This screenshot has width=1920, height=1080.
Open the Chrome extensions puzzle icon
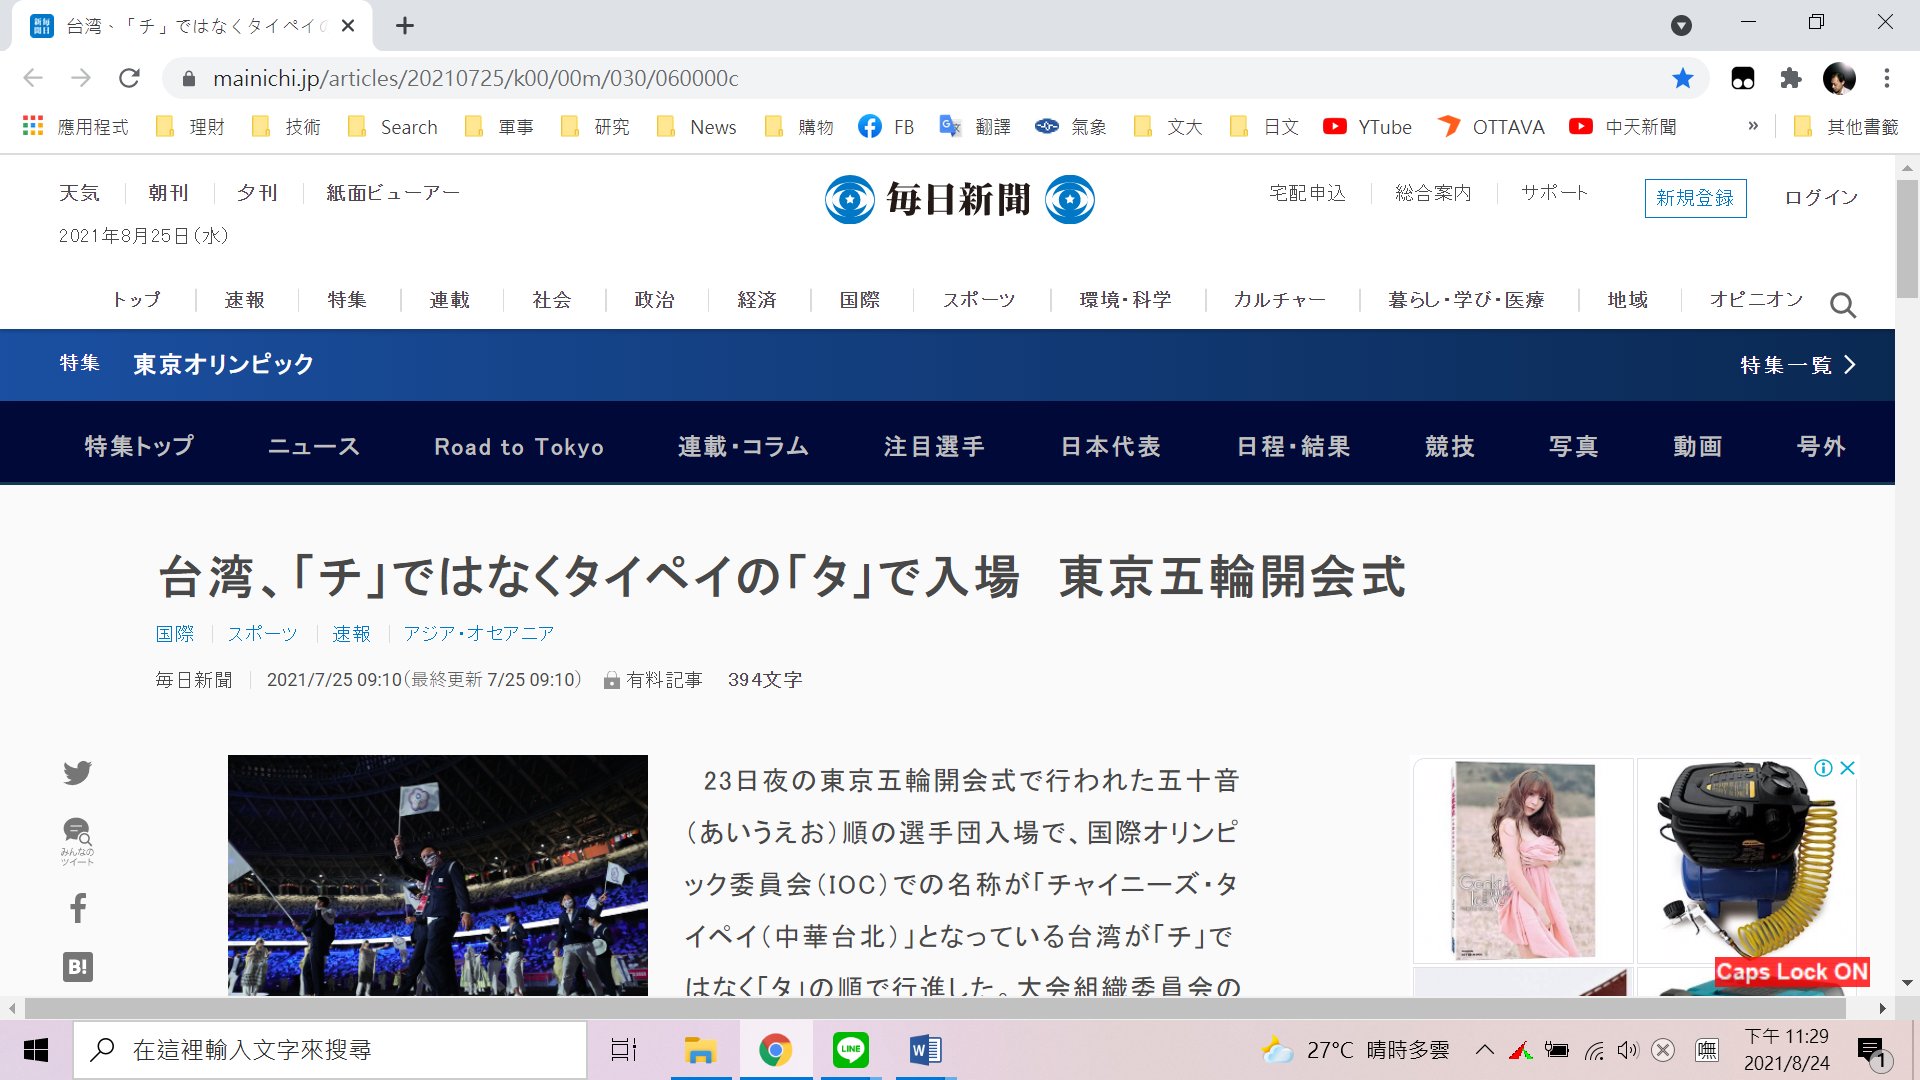(x=1791, y=78)
